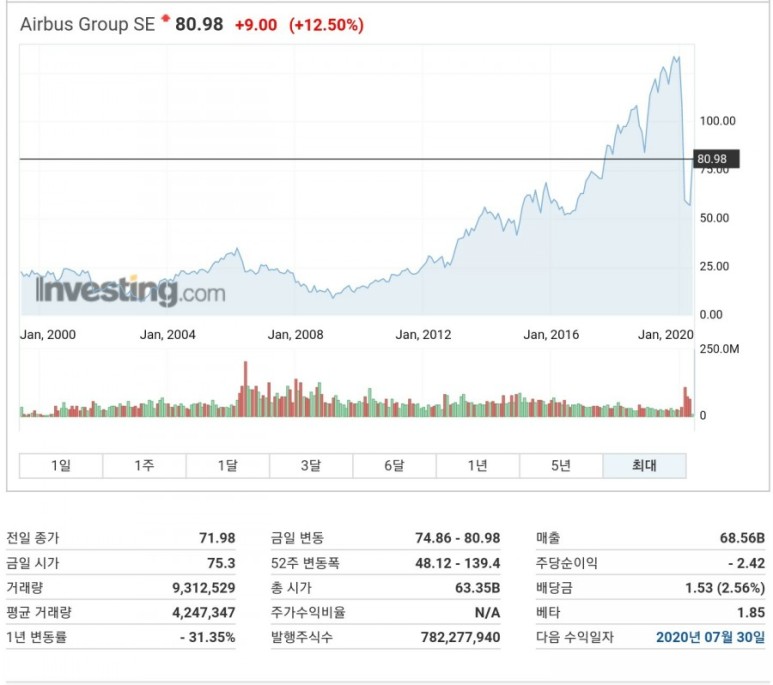Switch chart to 6달 range
Image resolution: width=773 pixels, height=685 pixels.
[x=394, y=465]
